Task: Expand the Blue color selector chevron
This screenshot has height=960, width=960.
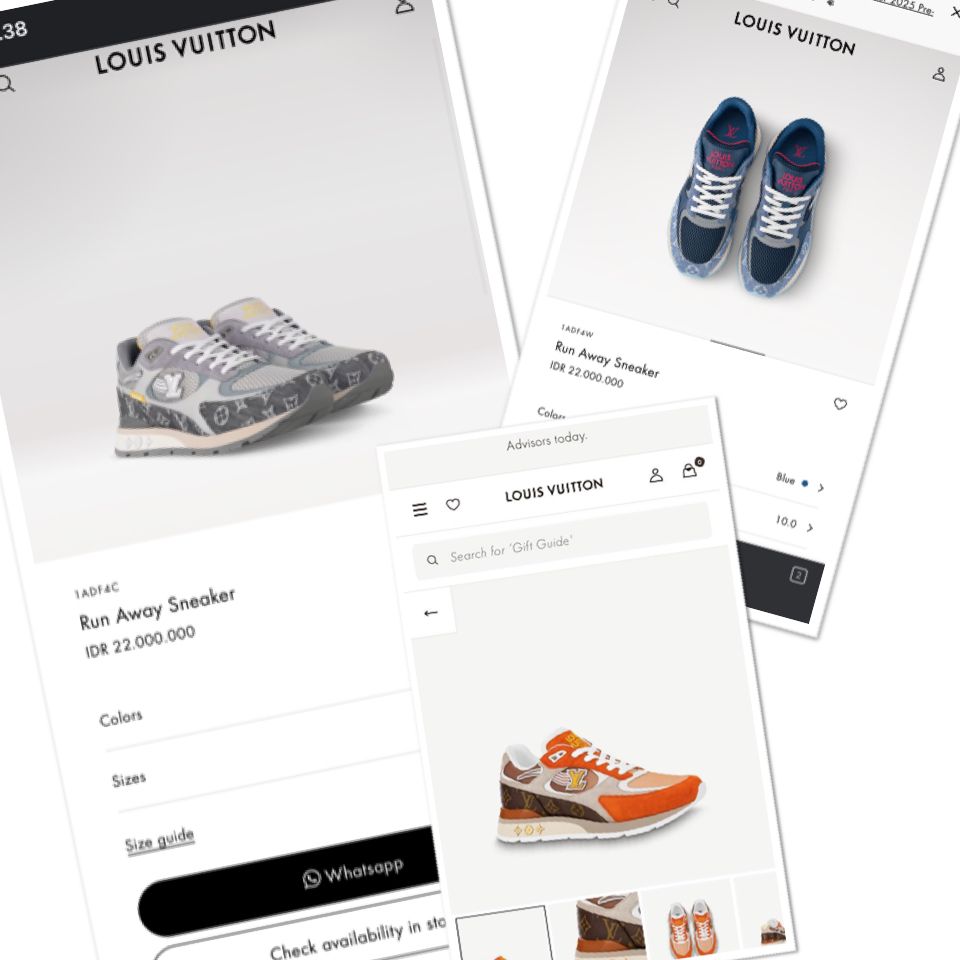Action: coord(821,488)
